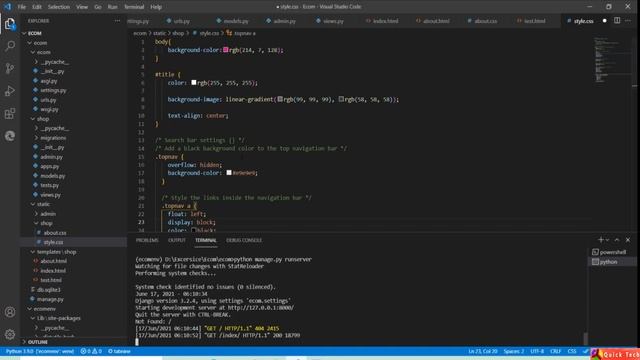The height and width of the screenshot is (360, 640).
Task: Open the launch profile dropdown next to new terminal
Action: (607, 240)
